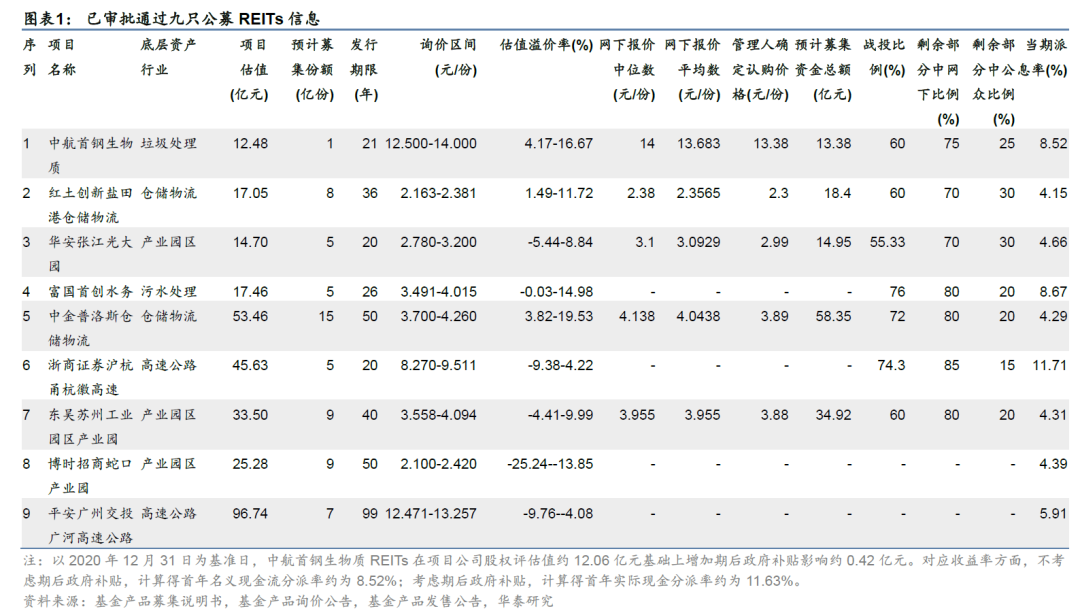The height and width of the screenshot is (613, 1080).
Task: Click the valuation cell '14.70'
Action: pos(251,242)
